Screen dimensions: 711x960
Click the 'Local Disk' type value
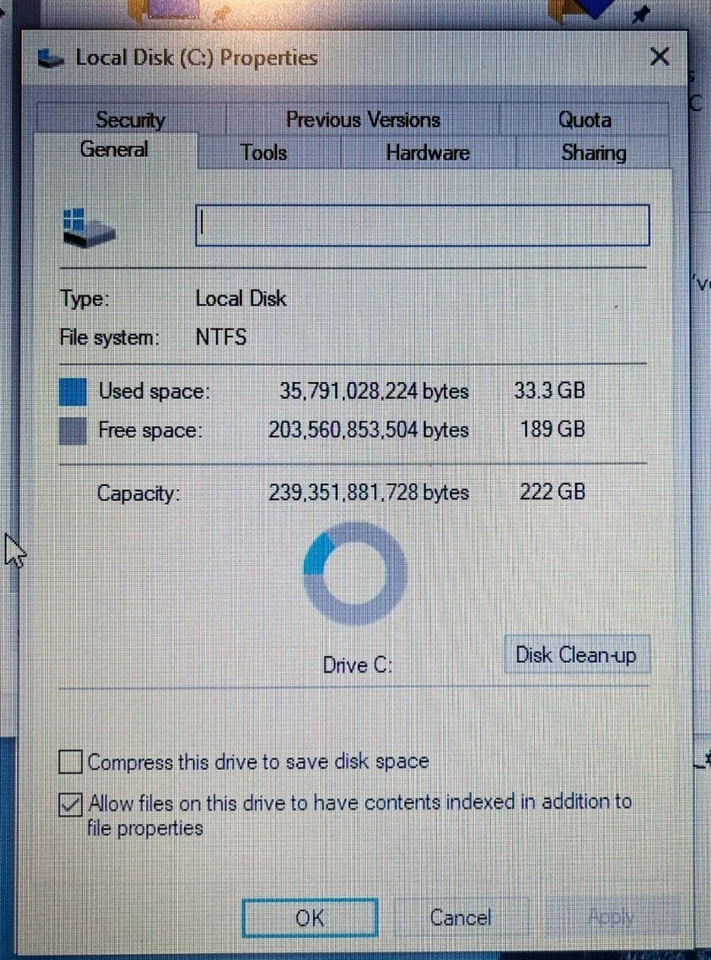tap(241, 298)
